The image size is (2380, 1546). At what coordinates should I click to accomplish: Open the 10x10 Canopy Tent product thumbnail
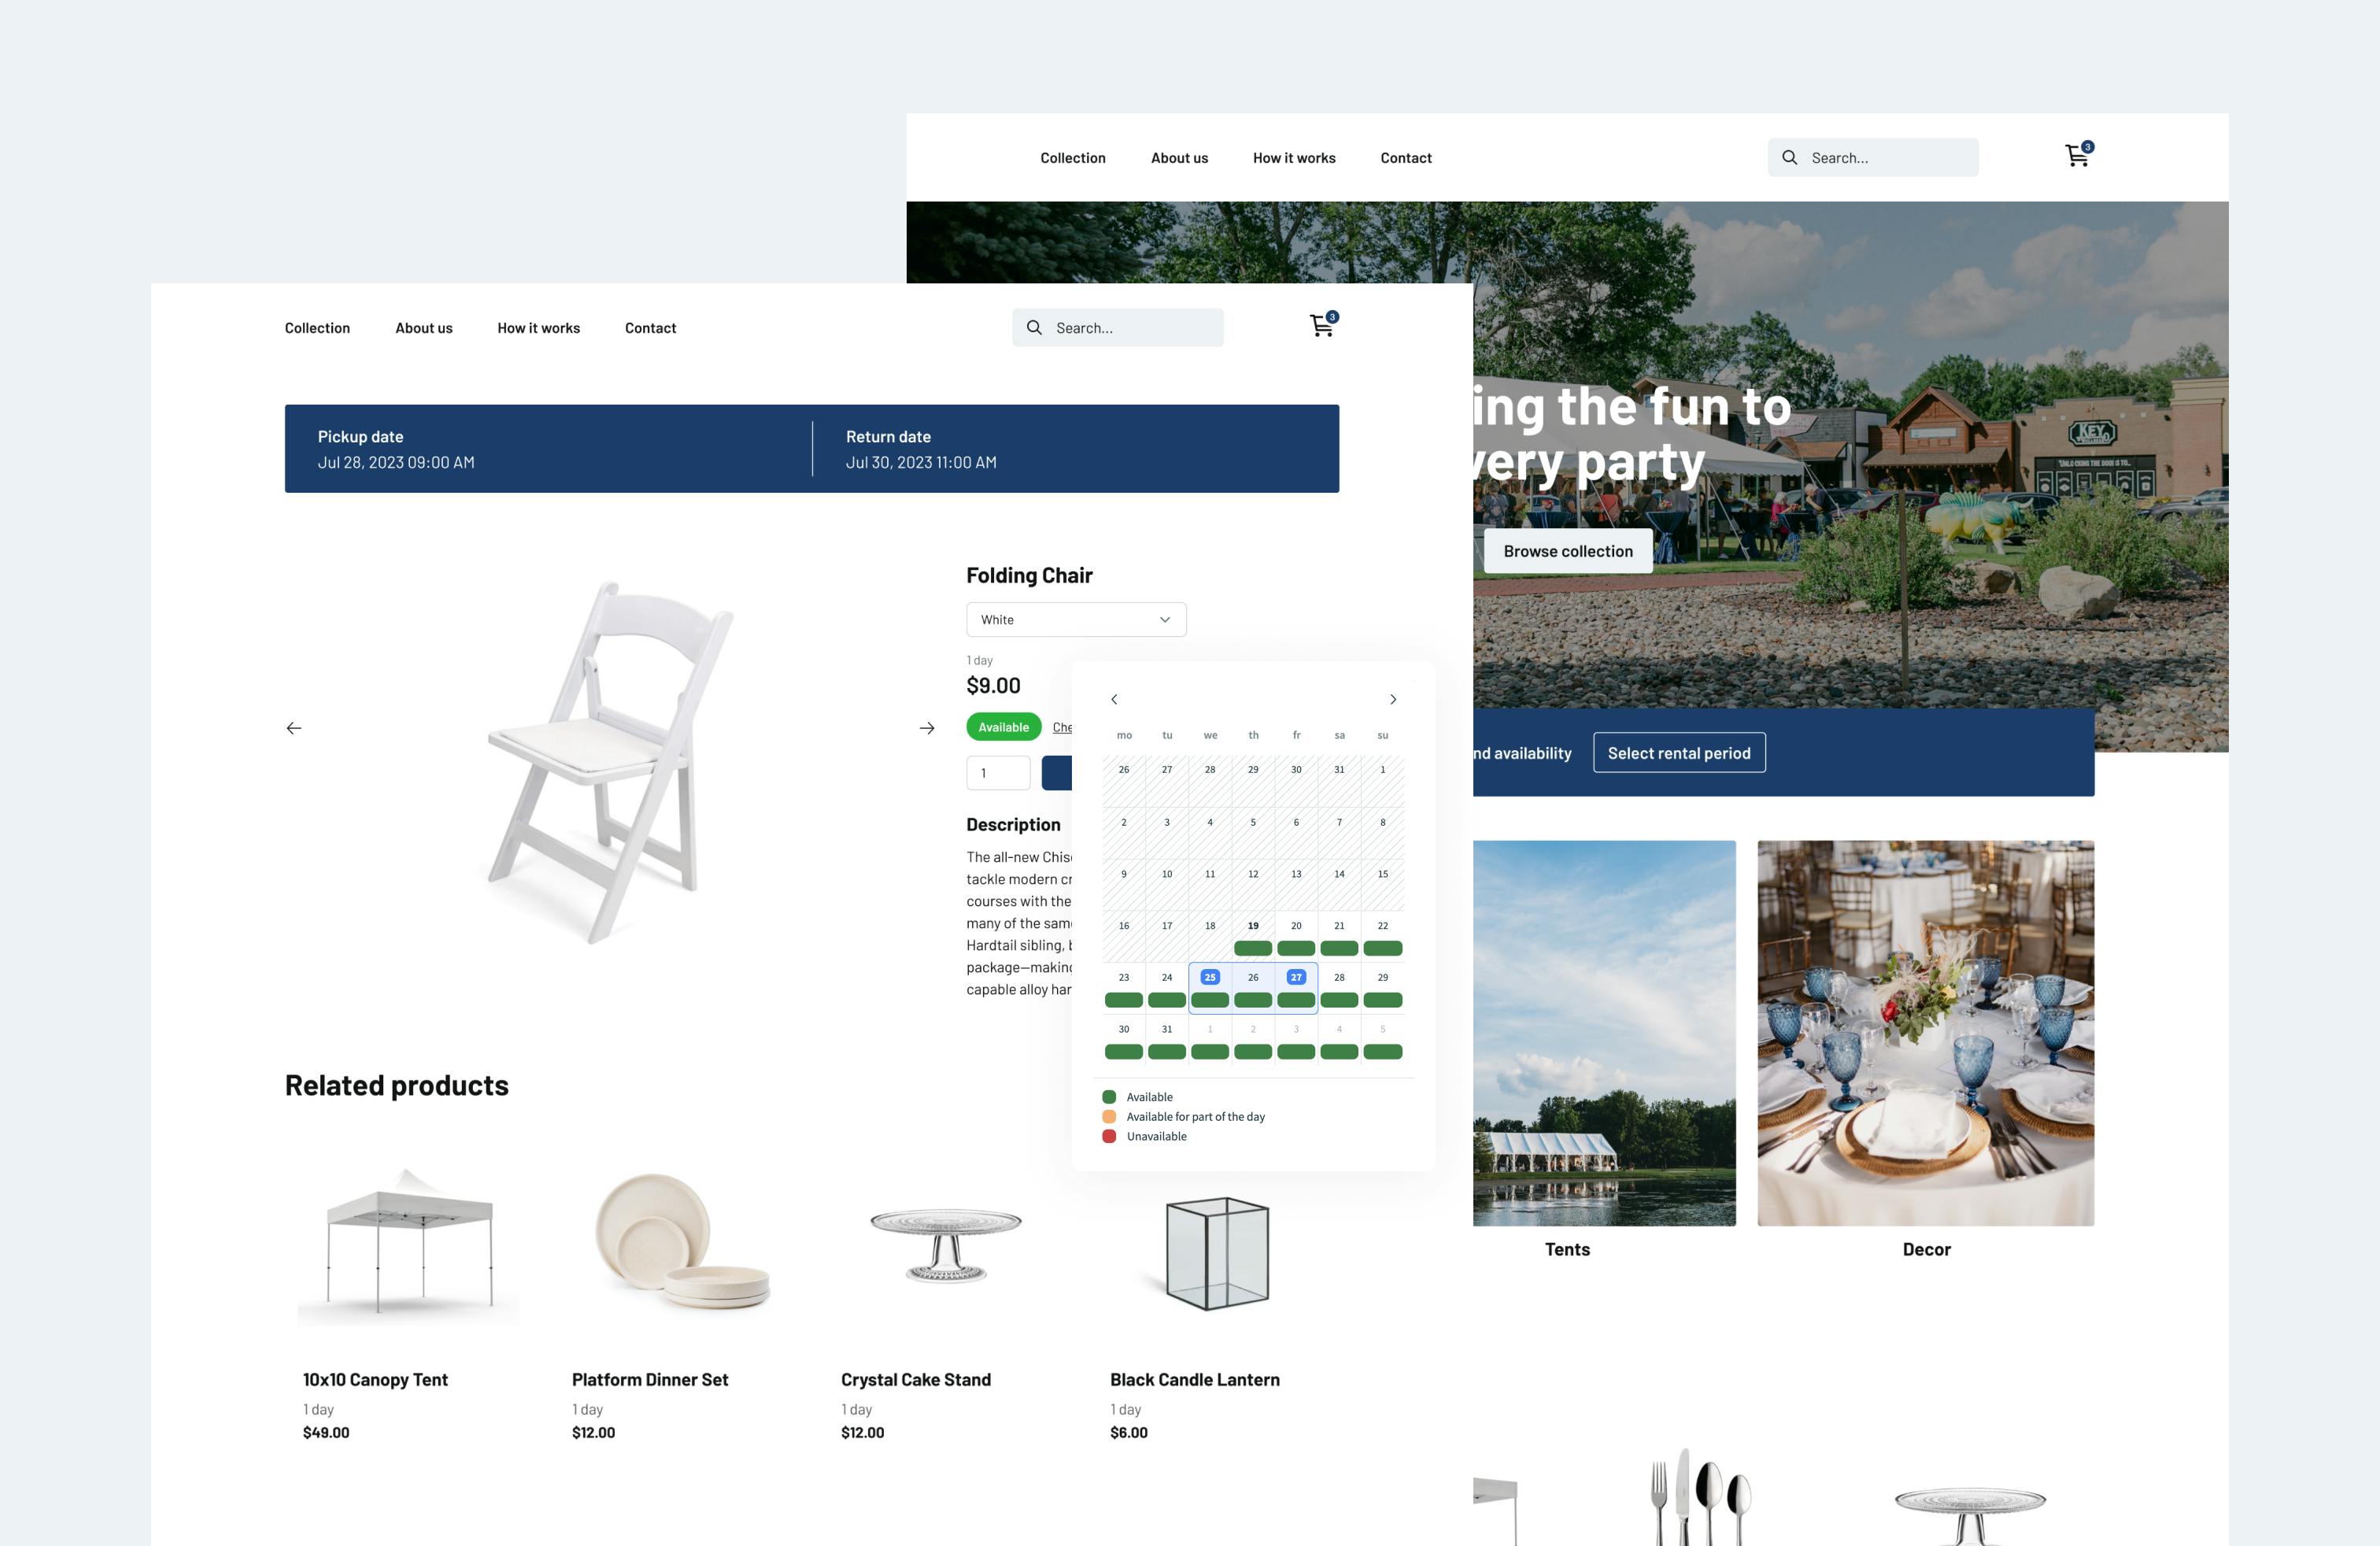409,1245
